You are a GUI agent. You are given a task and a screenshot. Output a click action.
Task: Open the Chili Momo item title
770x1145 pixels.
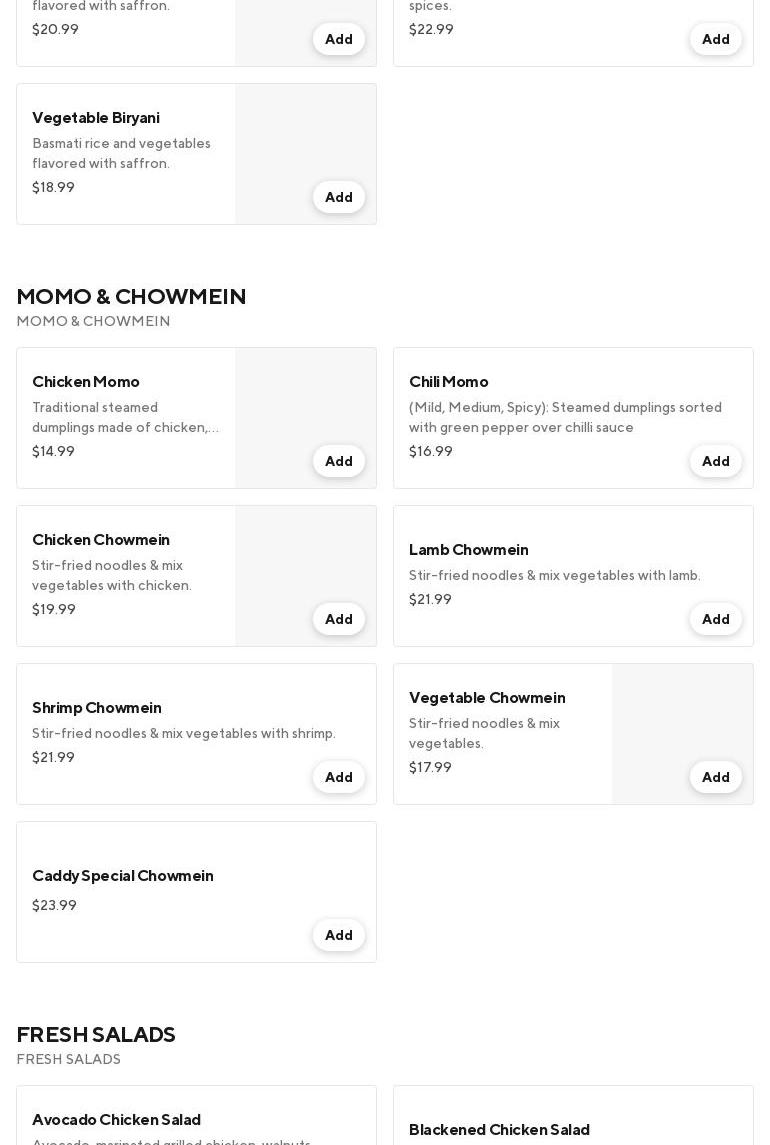coord(448,381)
